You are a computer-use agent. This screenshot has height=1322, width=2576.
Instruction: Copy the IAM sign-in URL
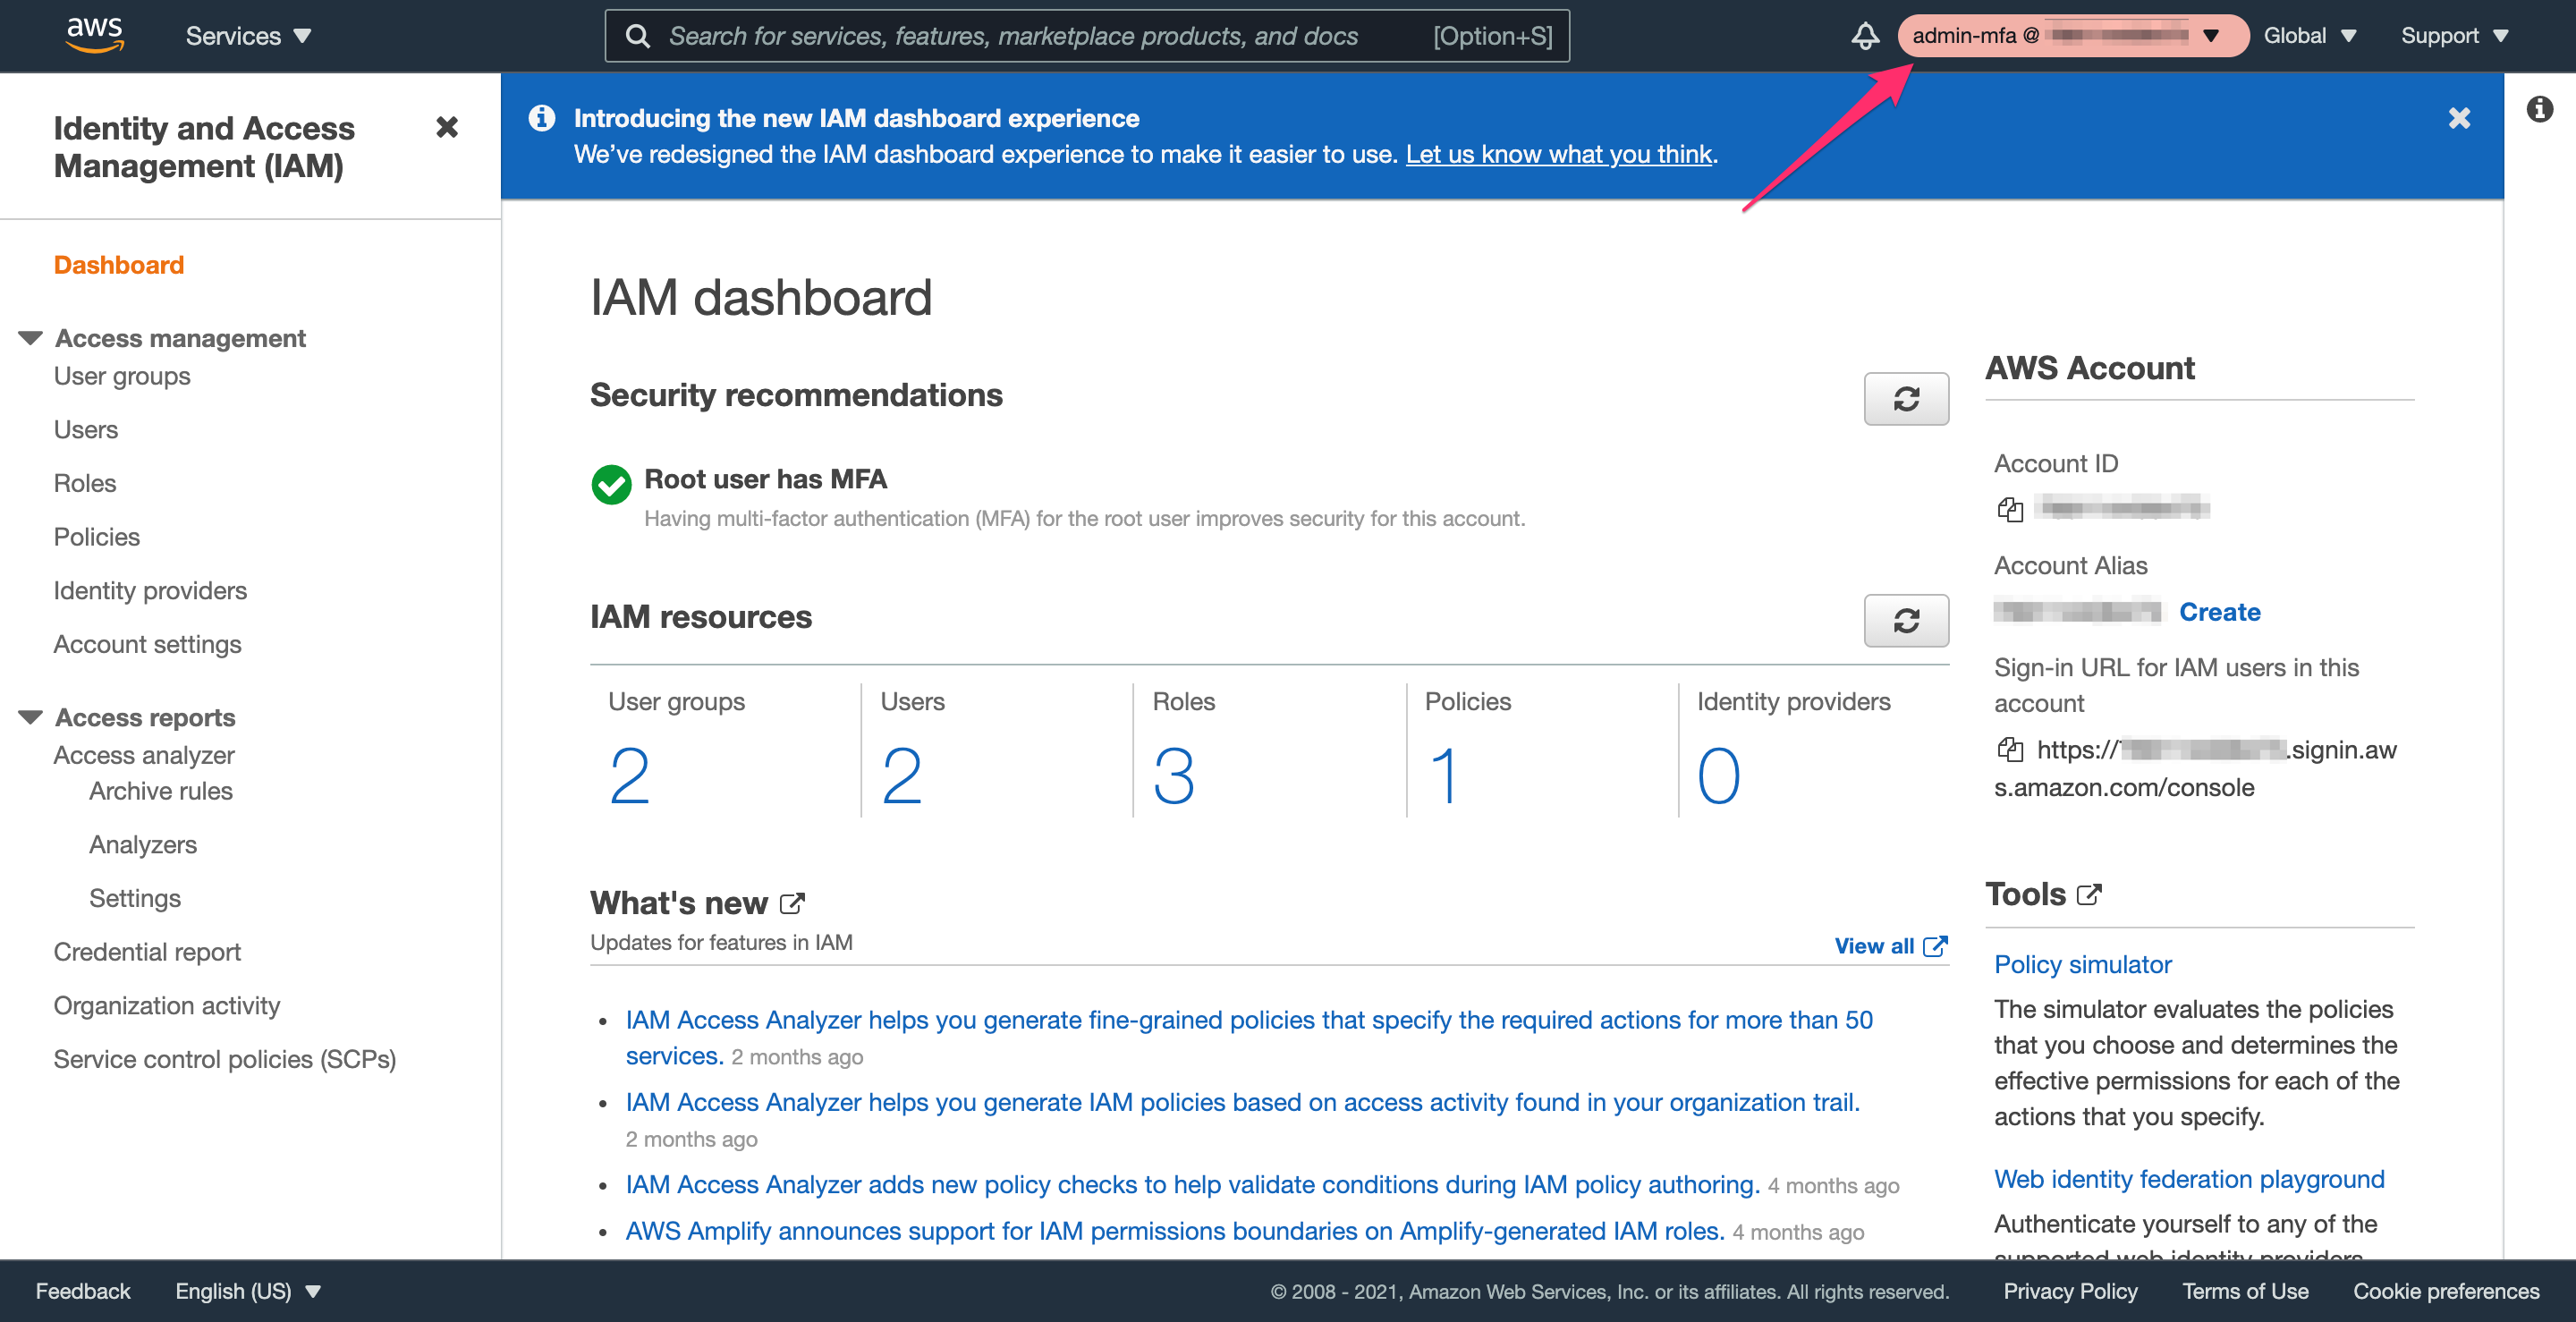tap(2010, 749)
